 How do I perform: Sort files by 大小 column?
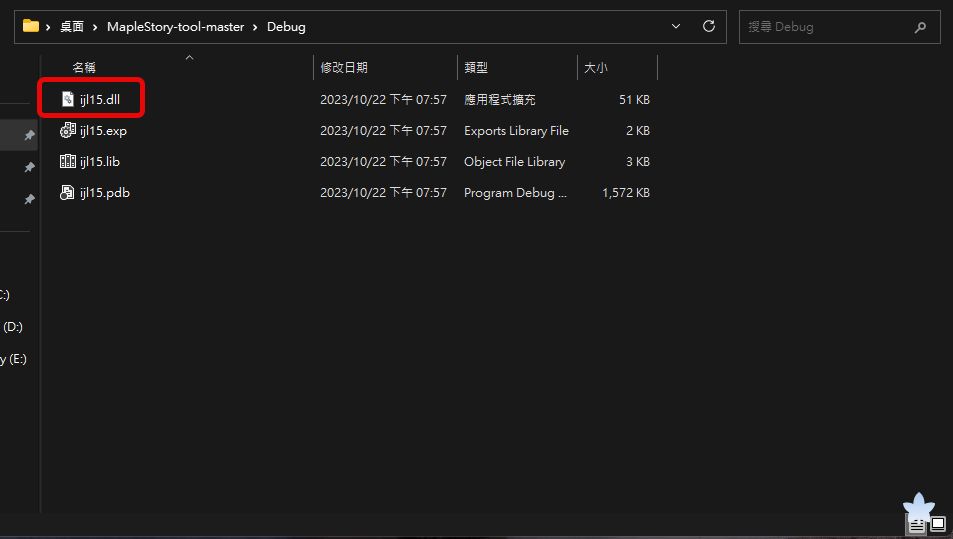point(596,67)
